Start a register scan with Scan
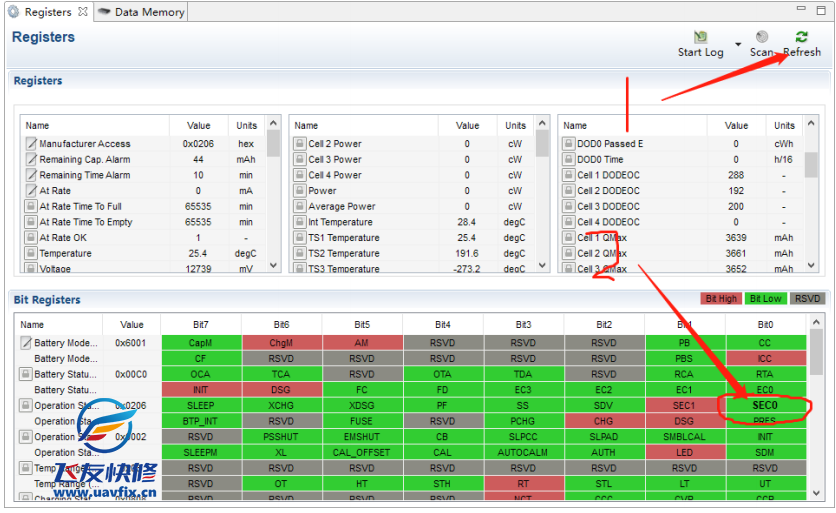The width and height of the screenshot is (836, 513). (x=762, y=37)
